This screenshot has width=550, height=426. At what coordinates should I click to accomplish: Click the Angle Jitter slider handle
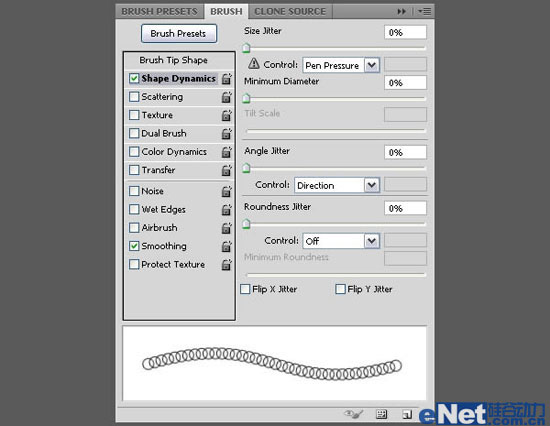click(x=246, y=168)
